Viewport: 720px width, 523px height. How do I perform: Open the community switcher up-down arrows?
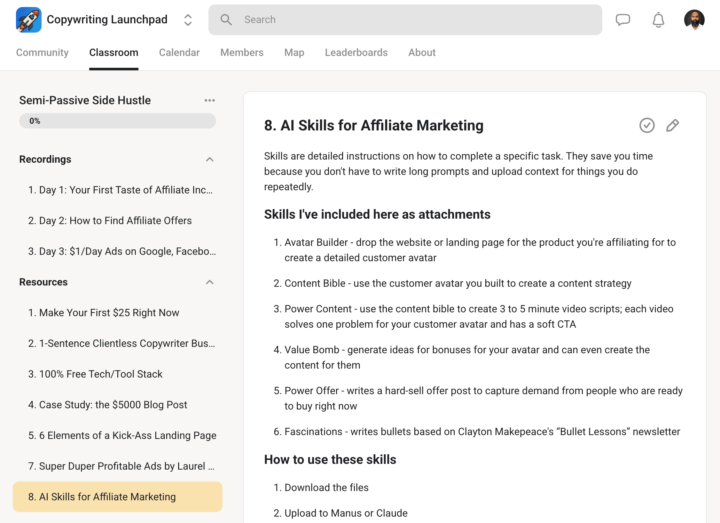[x=187, y=20]
